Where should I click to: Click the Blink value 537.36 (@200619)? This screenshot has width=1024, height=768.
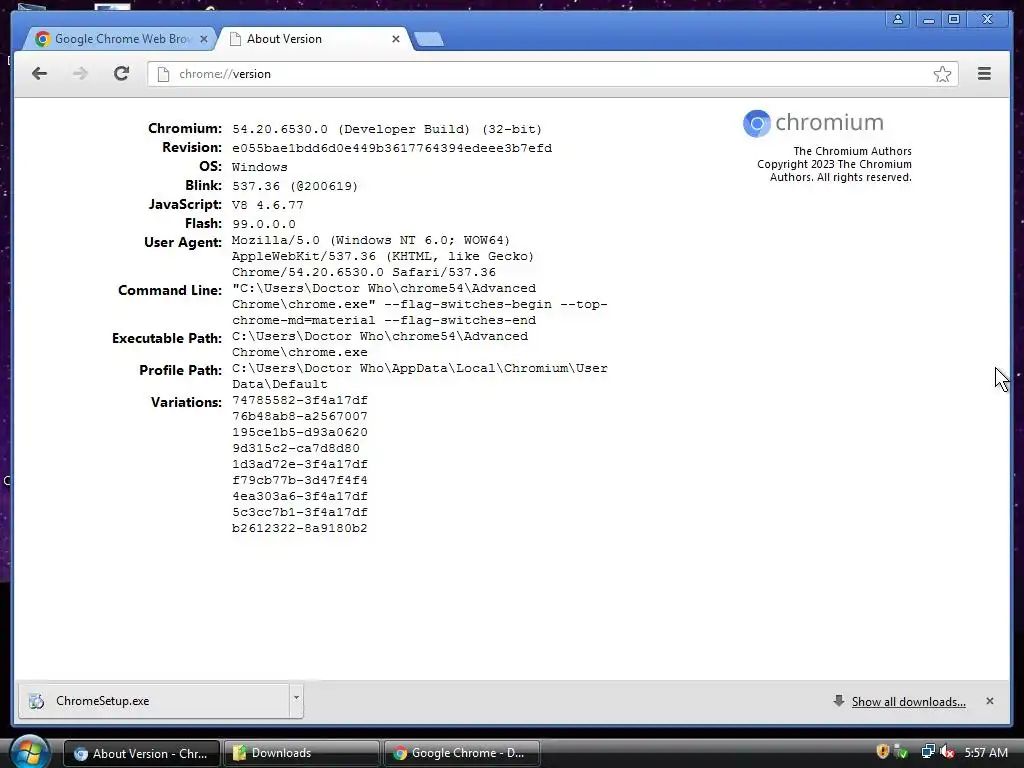(295, 186)
